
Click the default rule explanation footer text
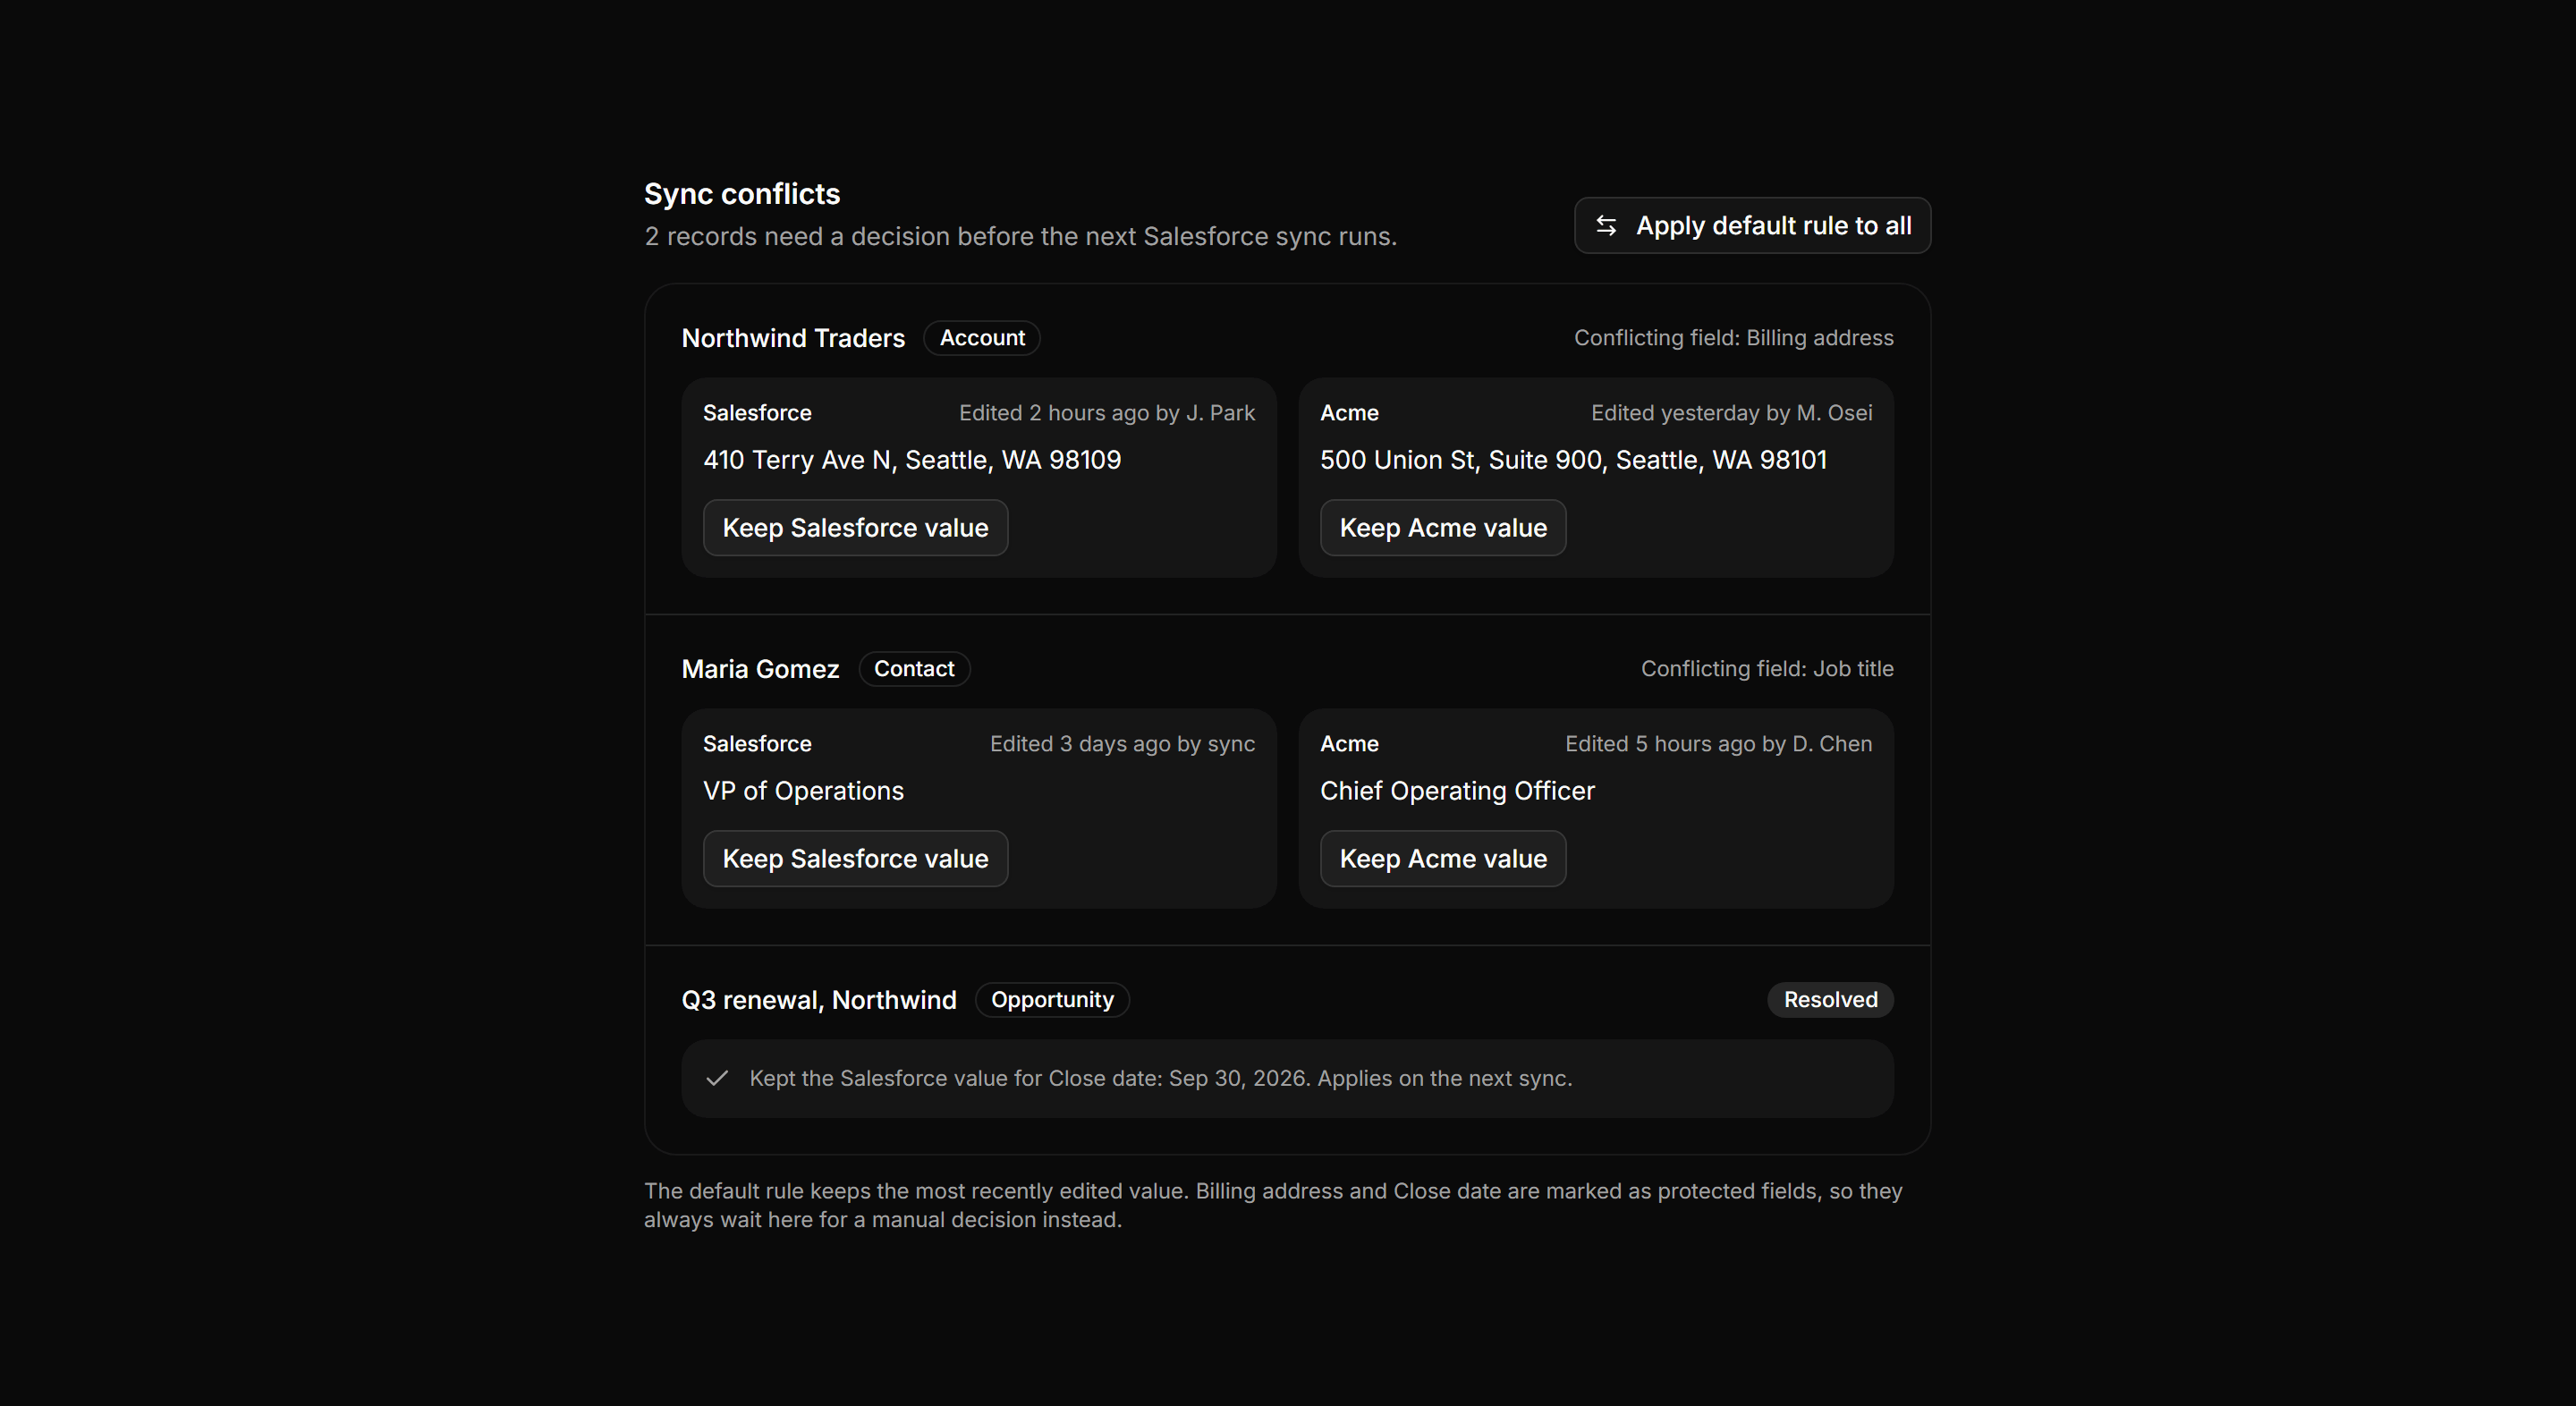point(1273,1205)
